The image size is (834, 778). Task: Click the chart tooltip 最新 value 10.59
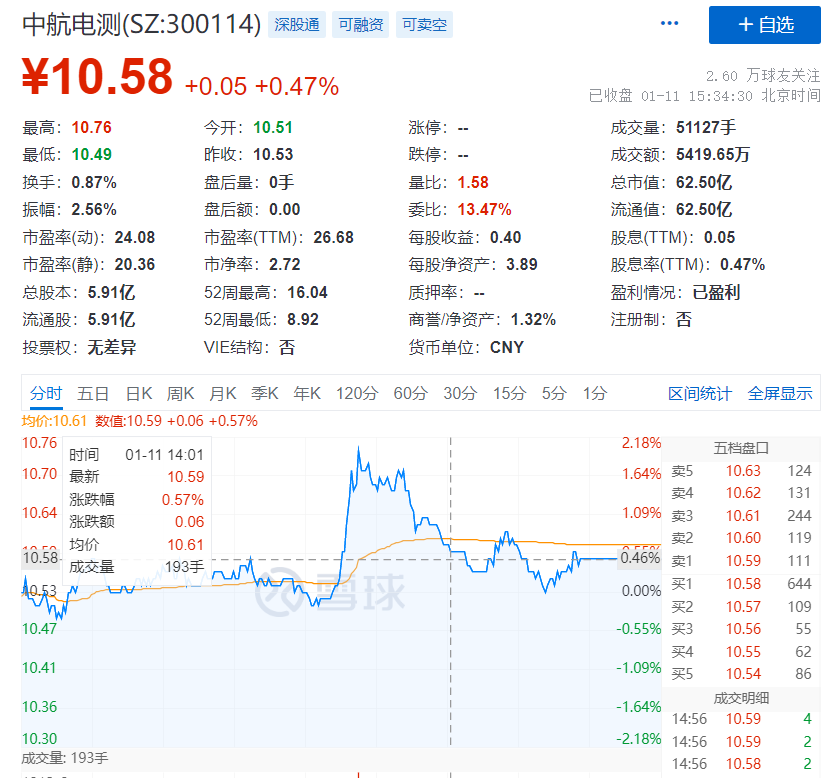click(x=186, y=477)
